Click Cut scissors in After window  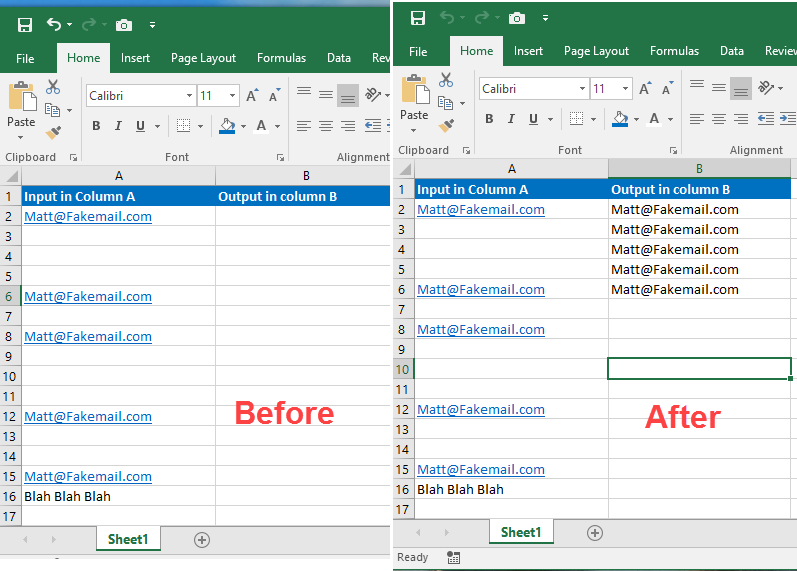click(x=446, y=79)
